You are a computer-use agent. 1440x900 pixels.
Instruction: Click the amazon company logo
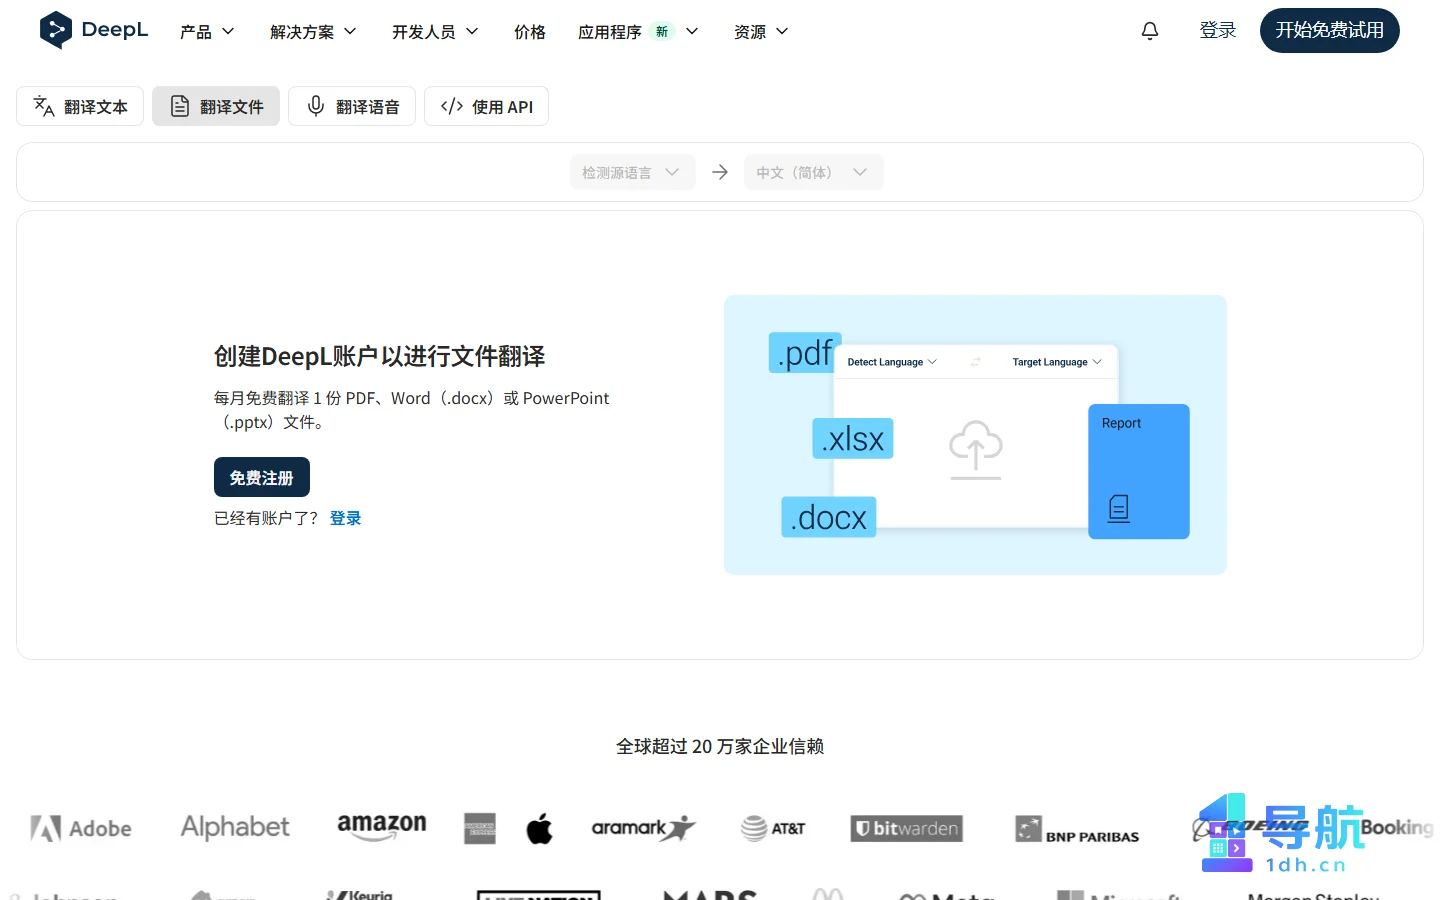pos(382,826)
